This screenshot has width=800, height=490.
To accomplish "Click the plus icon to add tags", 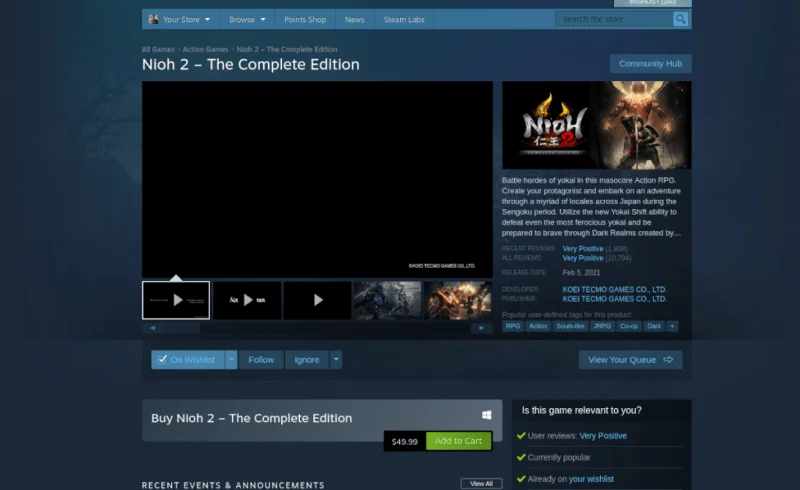I will tap(672, 326).
